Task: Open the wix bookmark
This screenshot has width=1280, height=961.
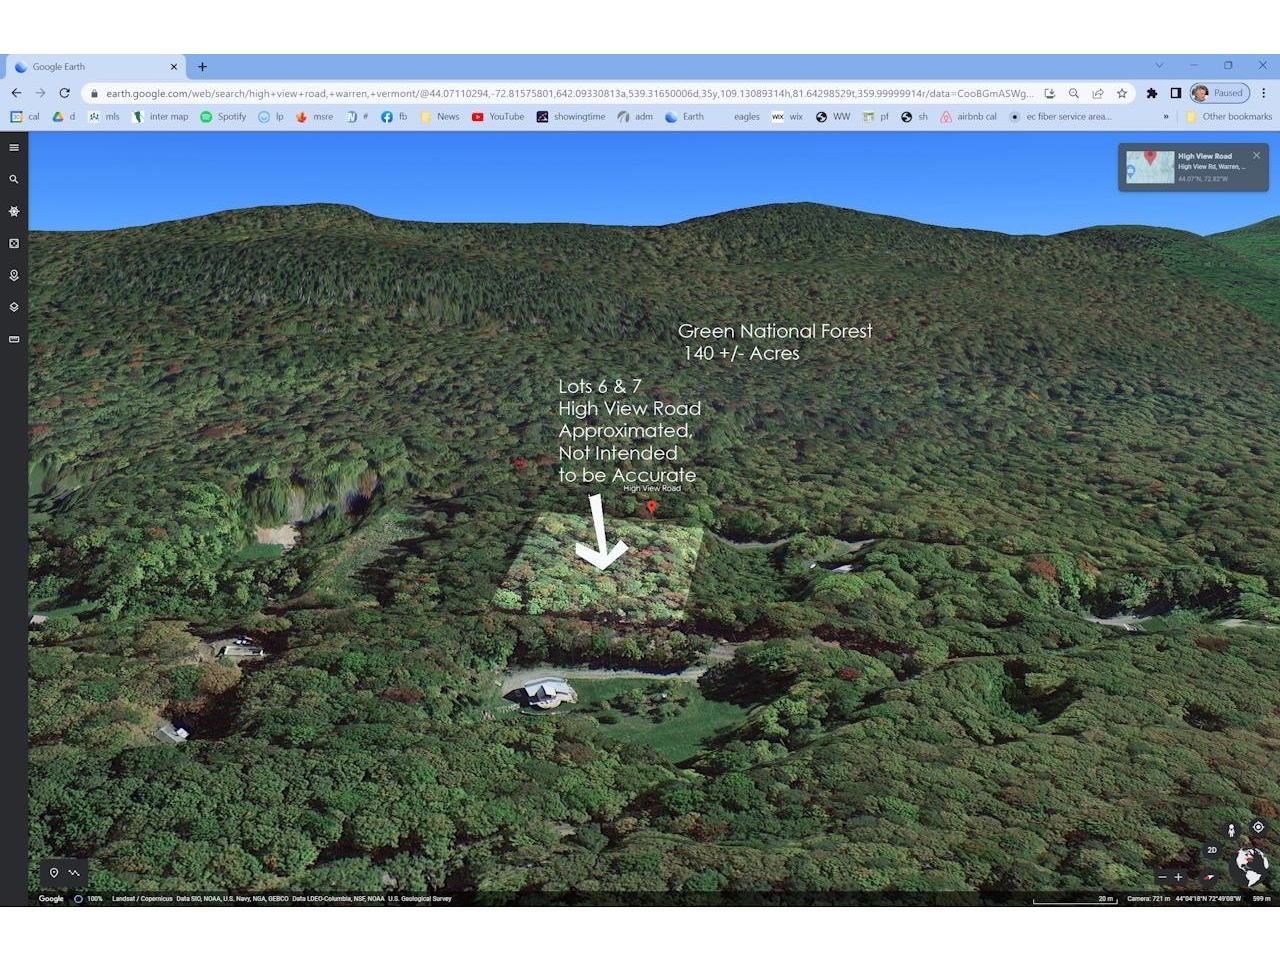Action: pyautogui.click(x=788, y=117)
